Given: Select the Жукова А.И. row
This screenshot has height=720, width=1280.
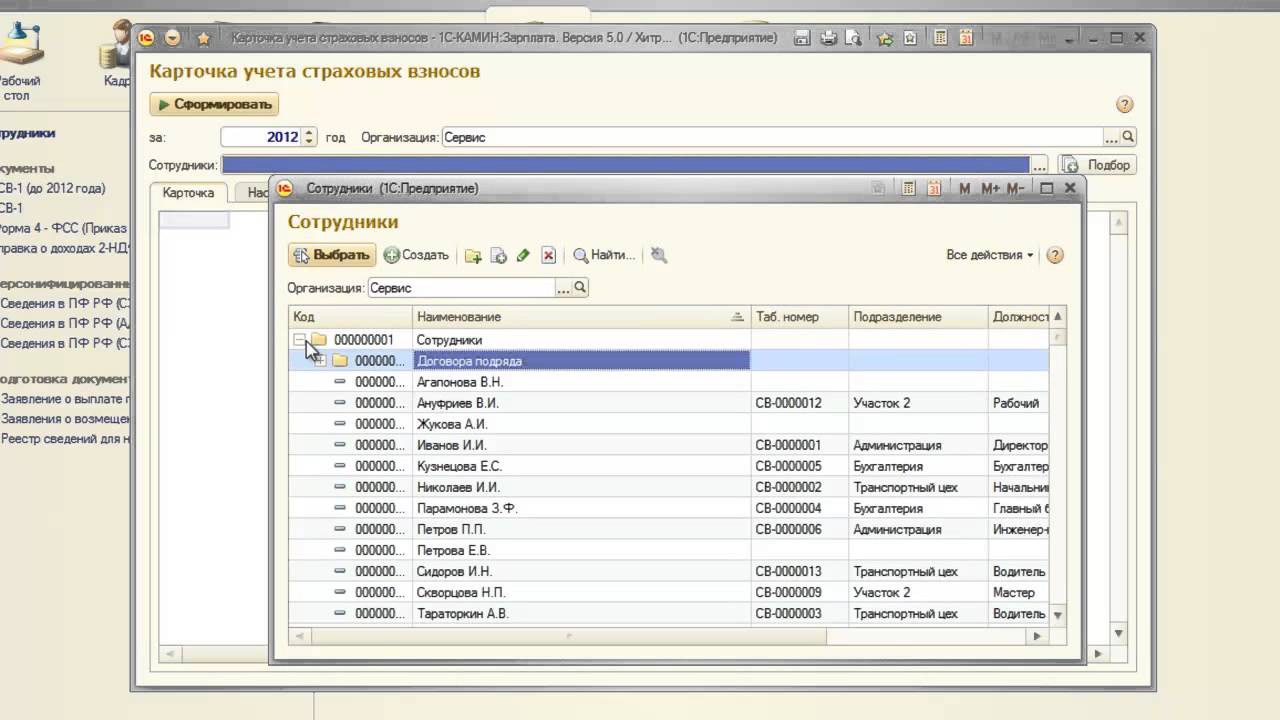Looking at the screenshot, I should (669, 424).
